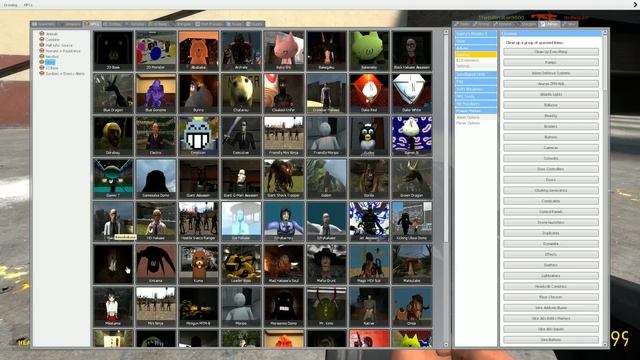Viewport: 640px width, 360px height.
Task: Click the Cameras cleanup button
Action: click(x=551, y=148)
